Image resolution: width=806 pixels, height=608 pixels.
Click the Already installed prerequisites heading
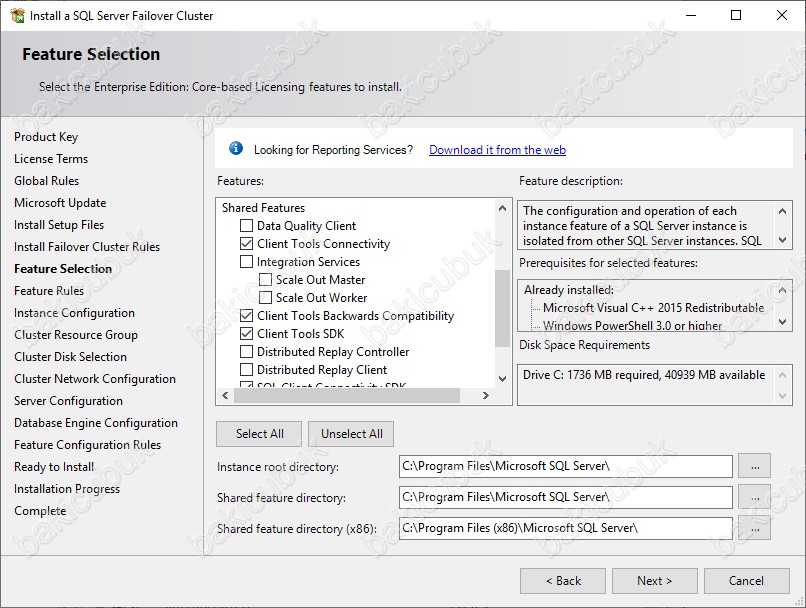569,290
